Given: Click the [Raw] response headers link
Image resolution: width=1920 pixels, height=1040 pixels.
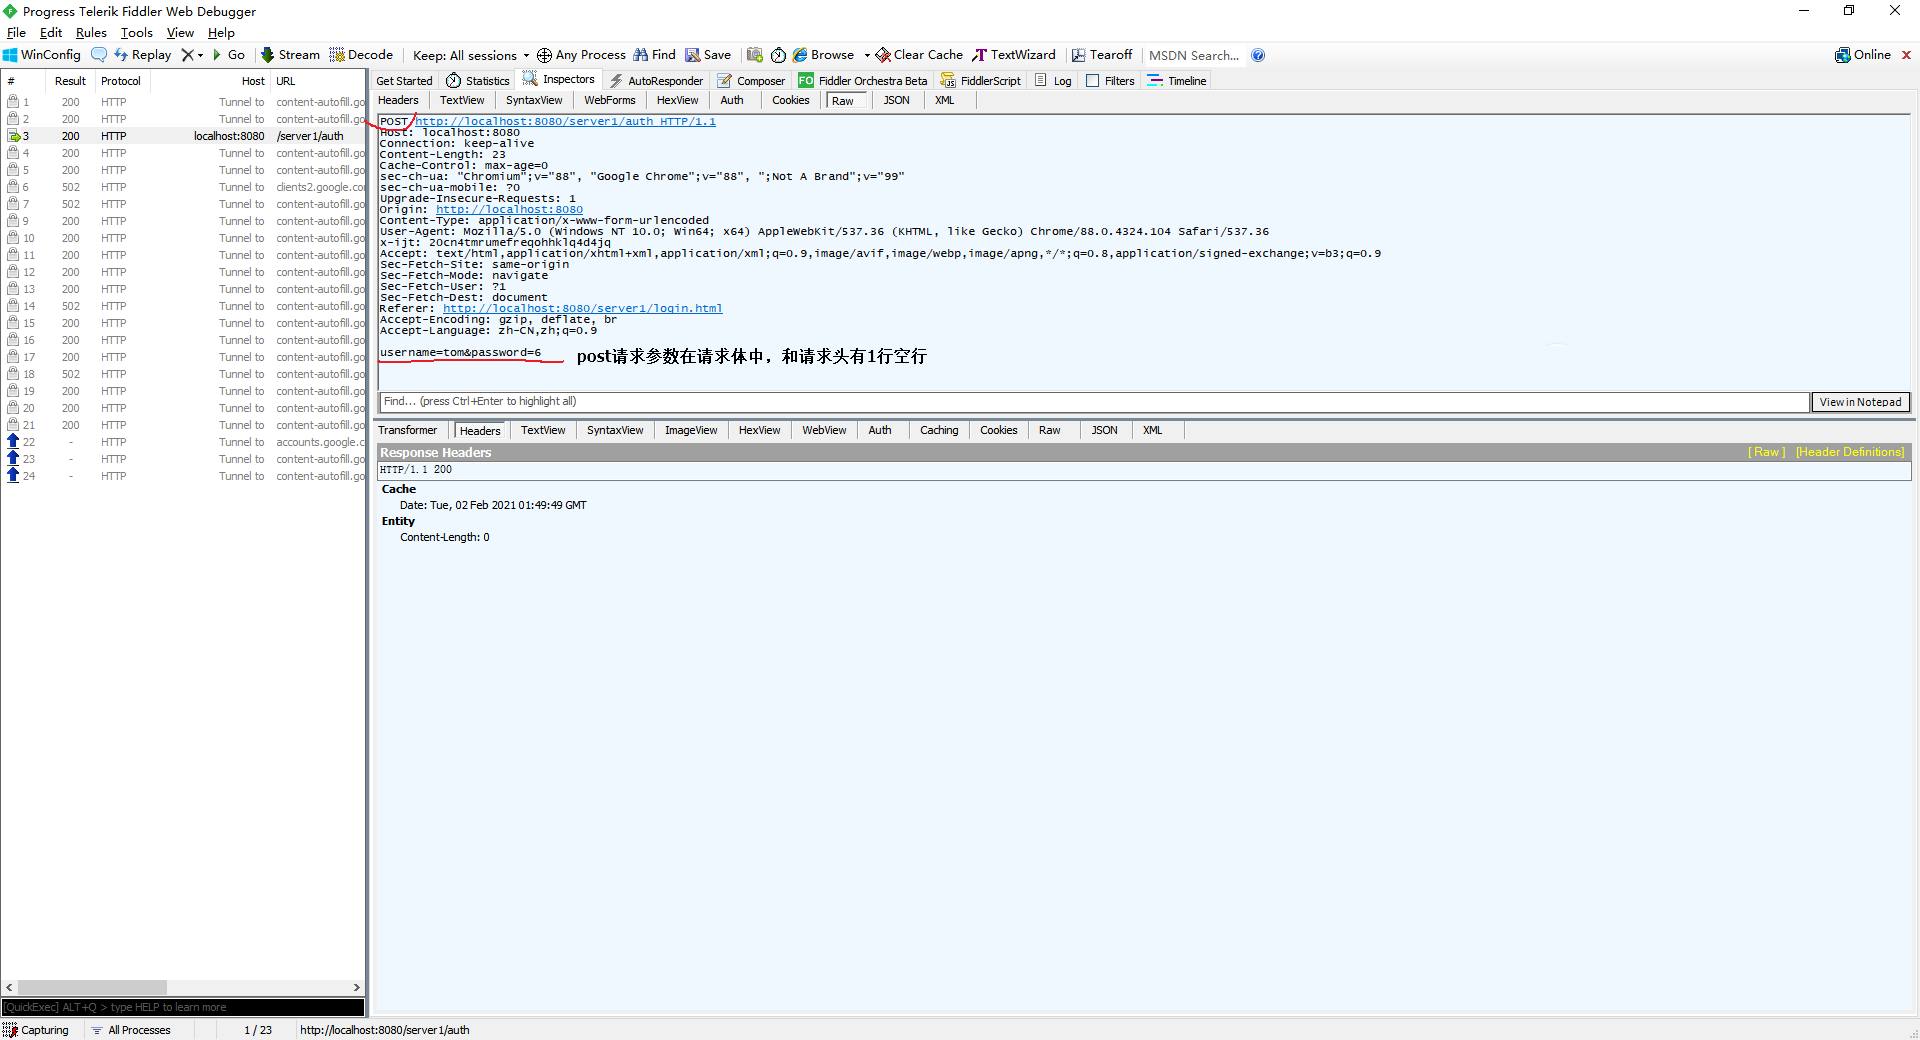Looking at the screenshot, I should [x=1766, y=452].
